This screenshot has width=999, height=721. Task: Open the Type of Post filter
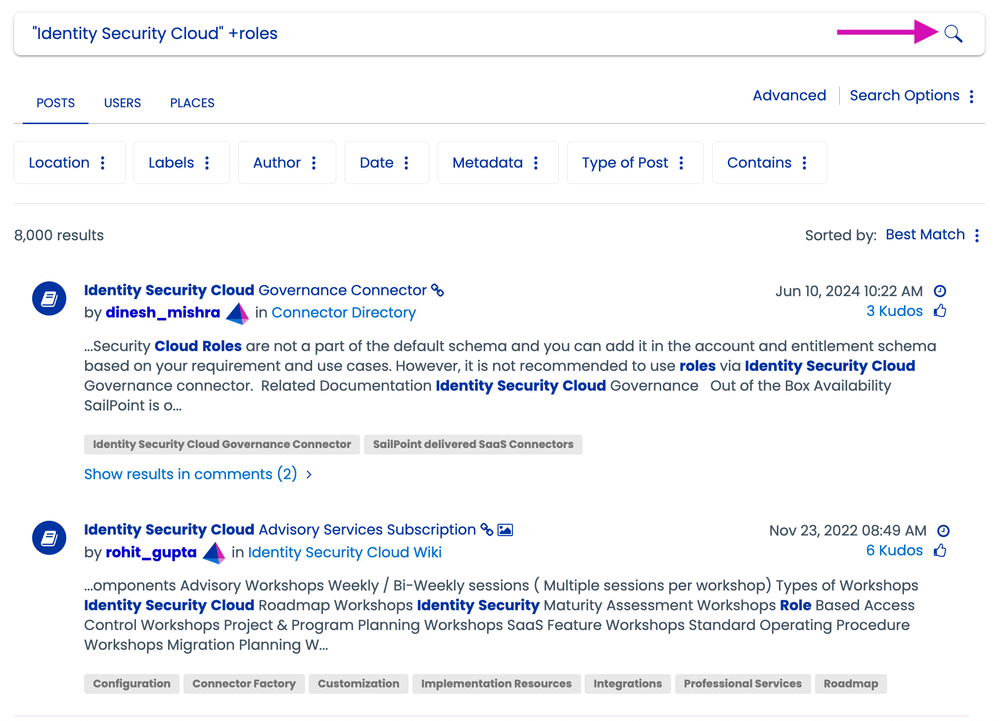[634, 163]
